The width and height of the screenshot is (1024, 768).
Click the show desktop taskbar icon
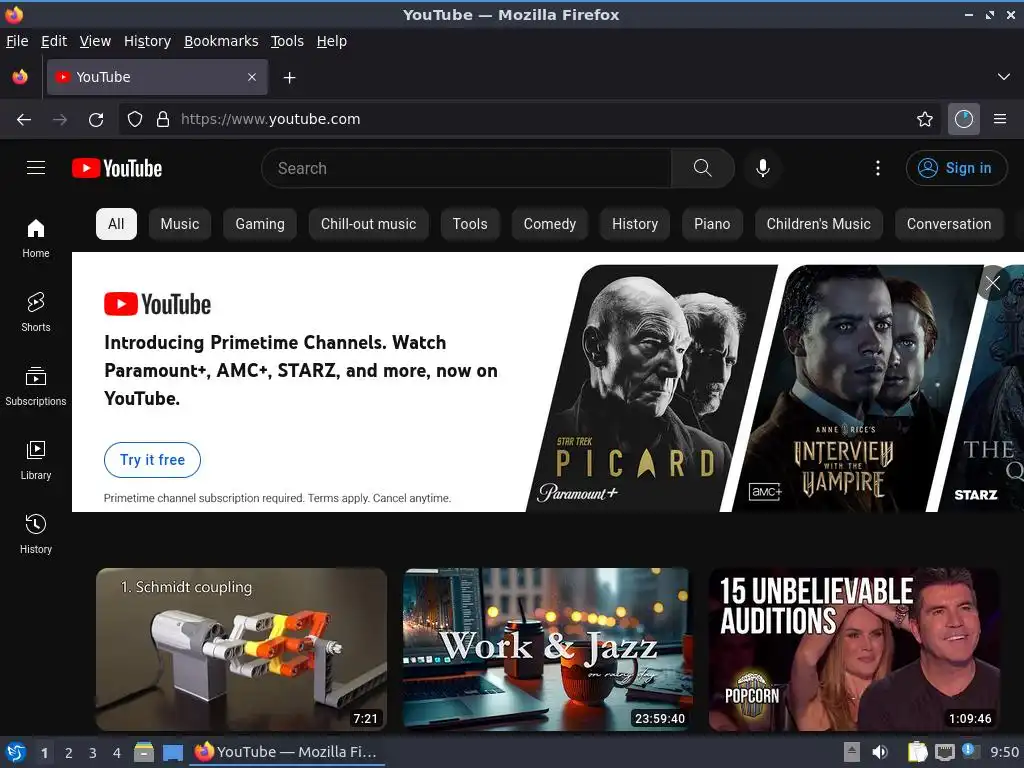172,752
